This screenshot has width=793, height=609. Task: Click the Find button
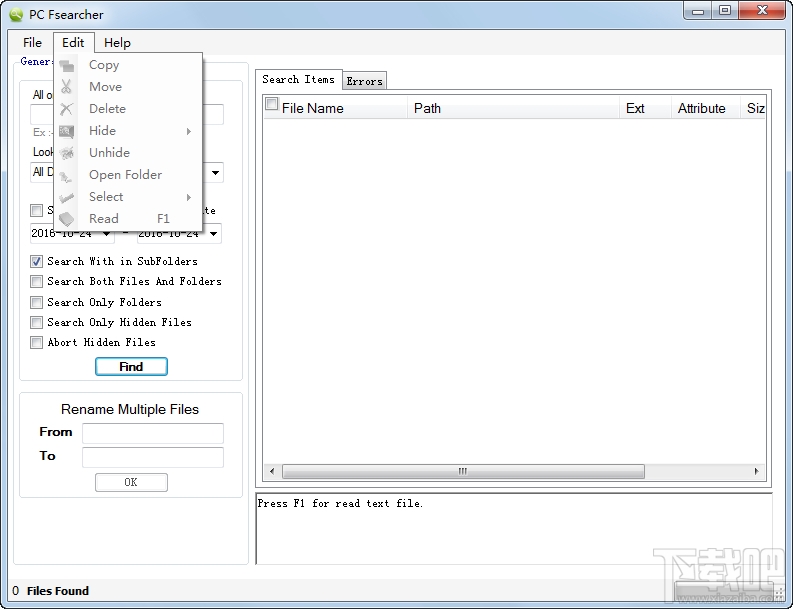coord(131,367)
